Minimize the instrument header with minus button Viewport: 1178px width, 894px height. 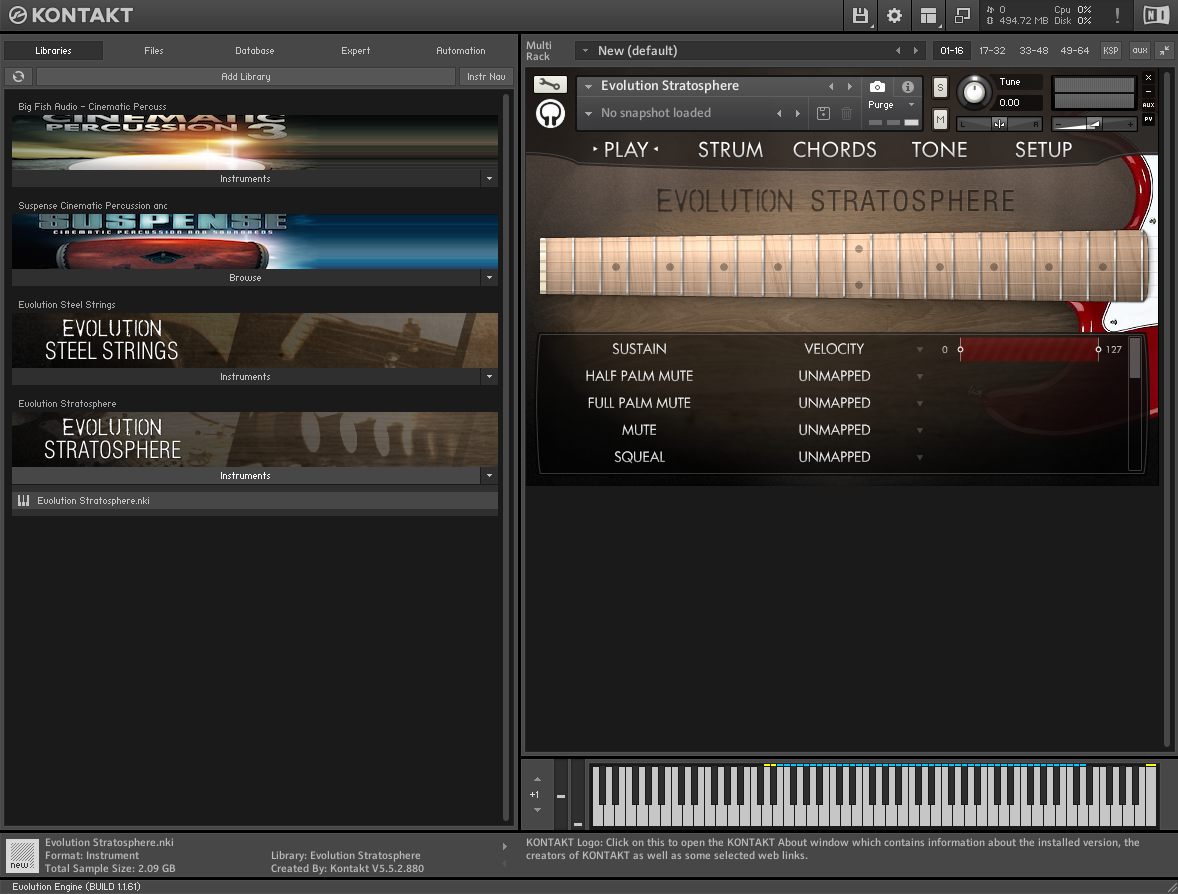pos(1148,91)
